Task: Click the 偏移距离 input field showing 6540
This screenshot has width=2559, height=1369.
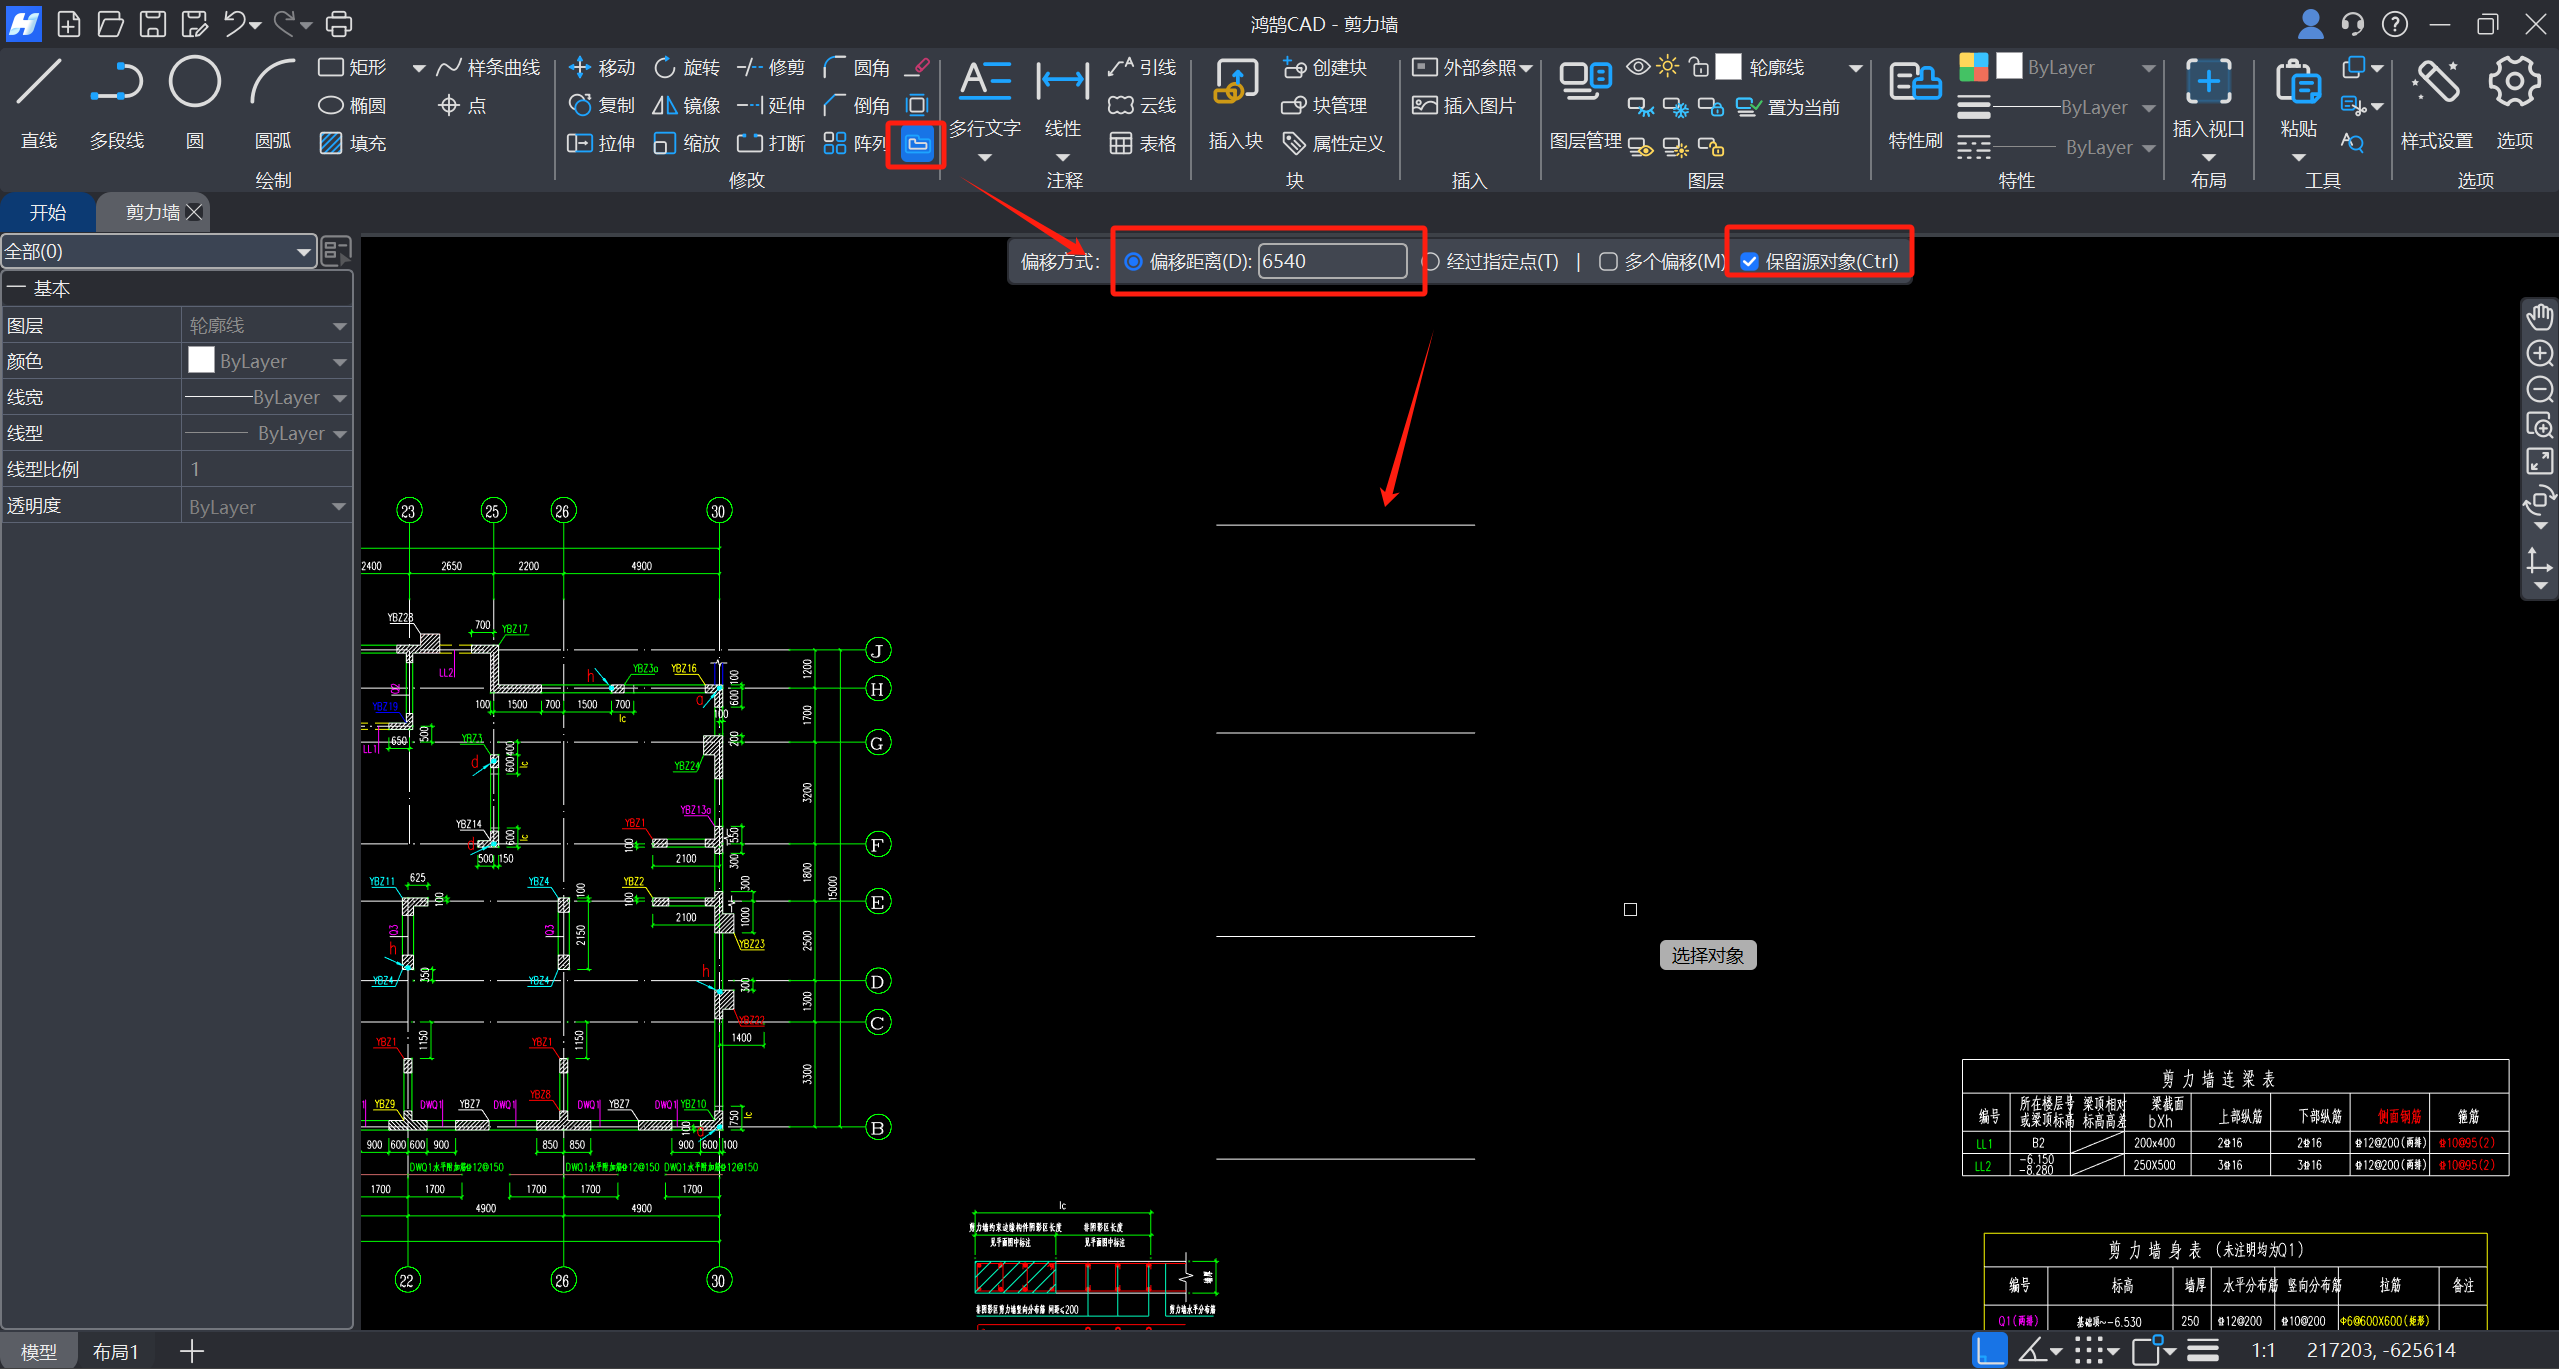Action: tap(1331, 262)
